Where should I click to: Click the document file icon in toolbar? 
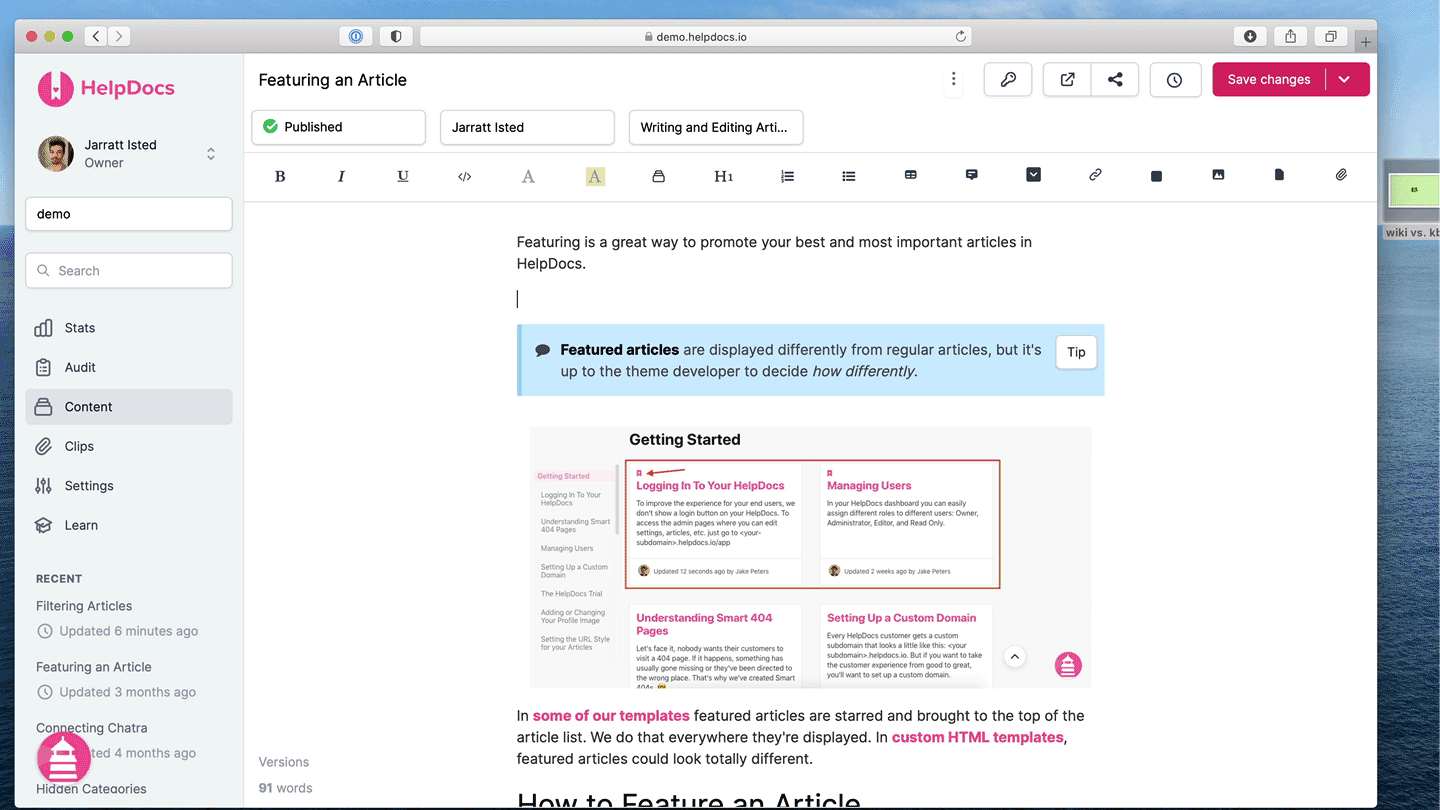(x=1279, y=175)
